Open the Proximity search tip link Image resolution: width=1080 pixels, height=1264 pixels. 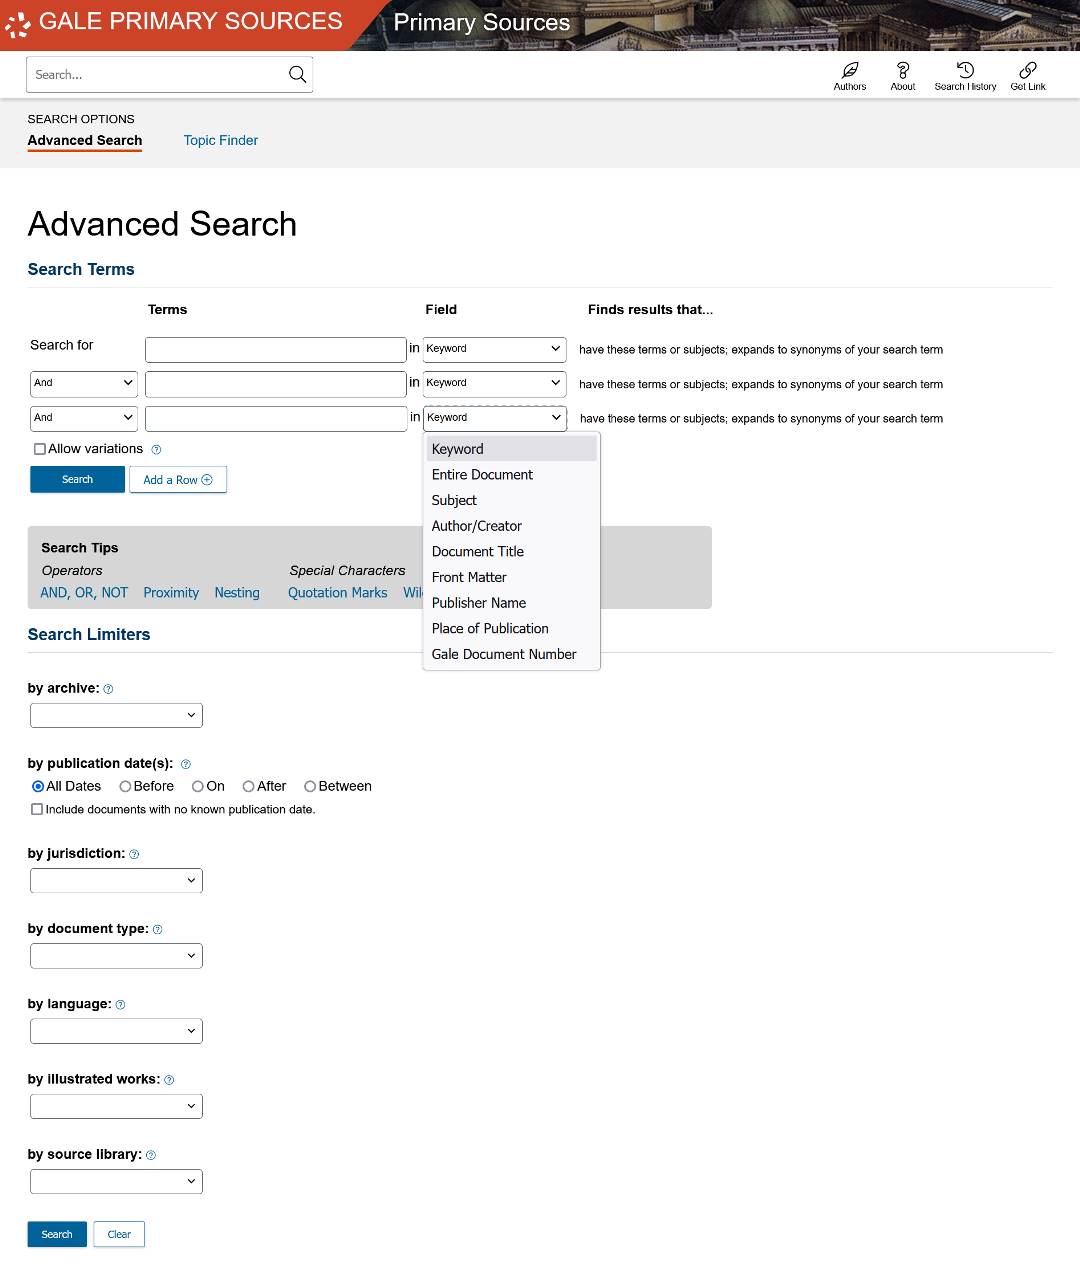(x=171, y=593)
